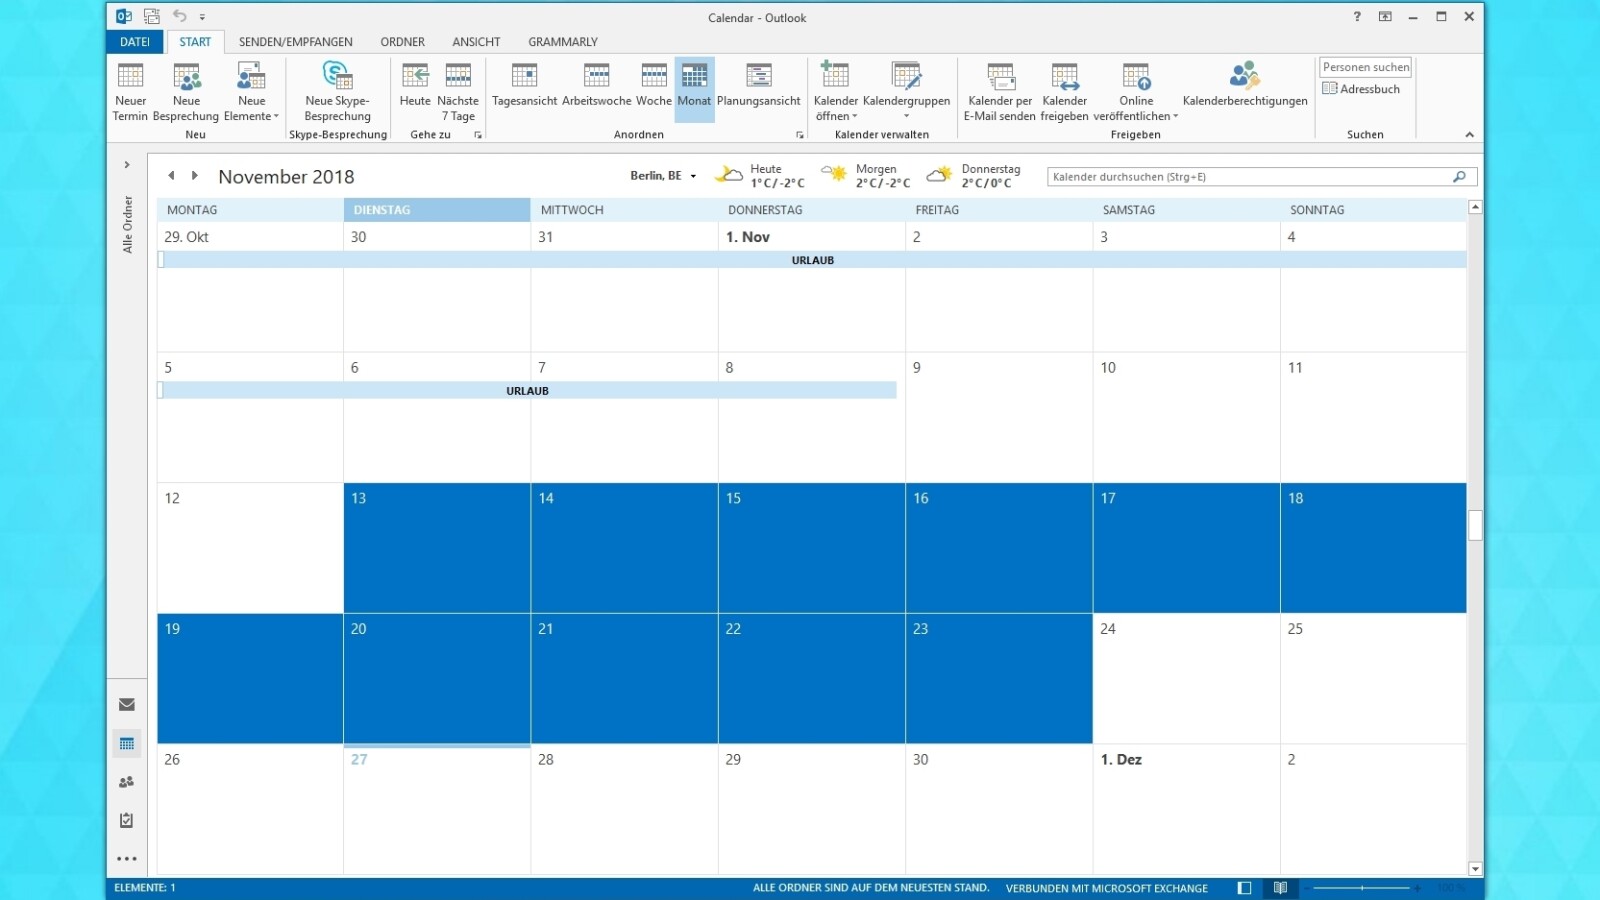Screen dimensions: 1600x900
Task: Switch to Tagesansicht
Action: 524,85
